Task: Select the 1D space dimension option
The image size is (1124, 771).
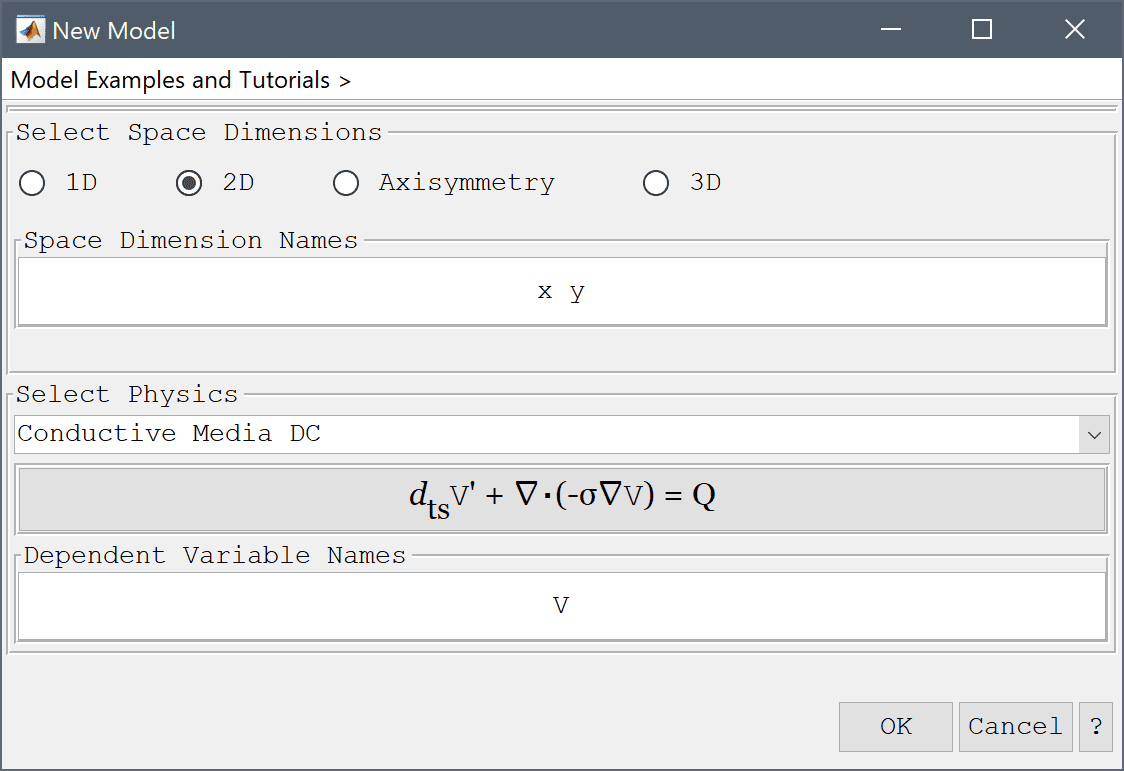Action: coord(32,183)
